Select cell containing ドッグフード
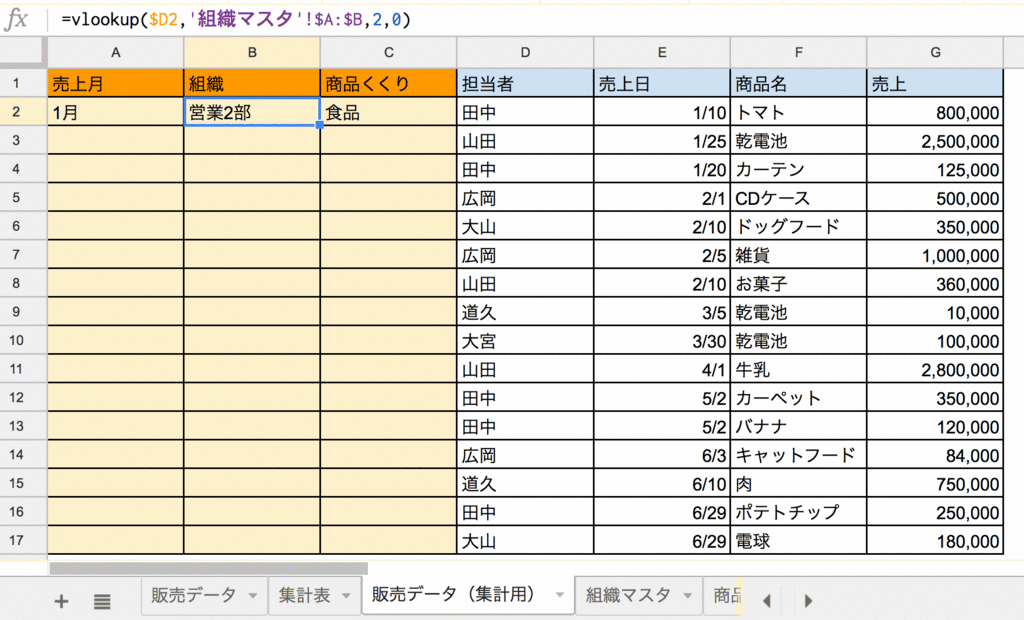Screen dimensions: 1024x620 pyautogui.click(x=798, y=226)
